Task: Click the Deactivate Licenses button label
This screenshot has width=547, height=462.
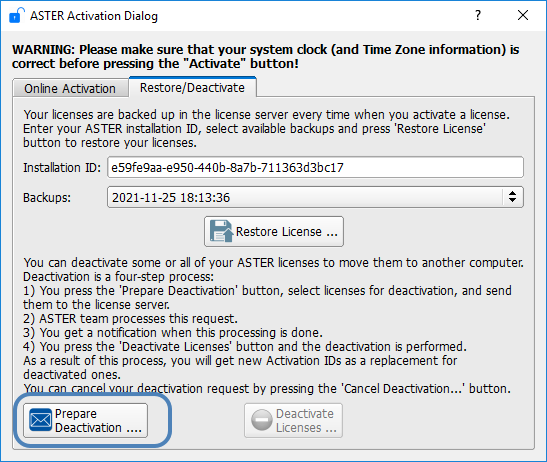Action: tap(306, 420)
